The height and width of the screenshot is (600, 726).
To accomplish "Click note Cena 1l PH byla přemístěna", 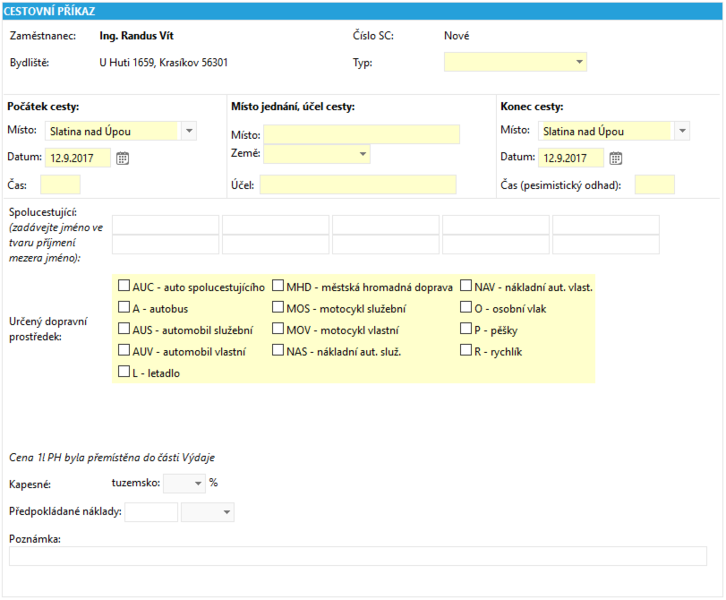I will [x=112, y=457].
